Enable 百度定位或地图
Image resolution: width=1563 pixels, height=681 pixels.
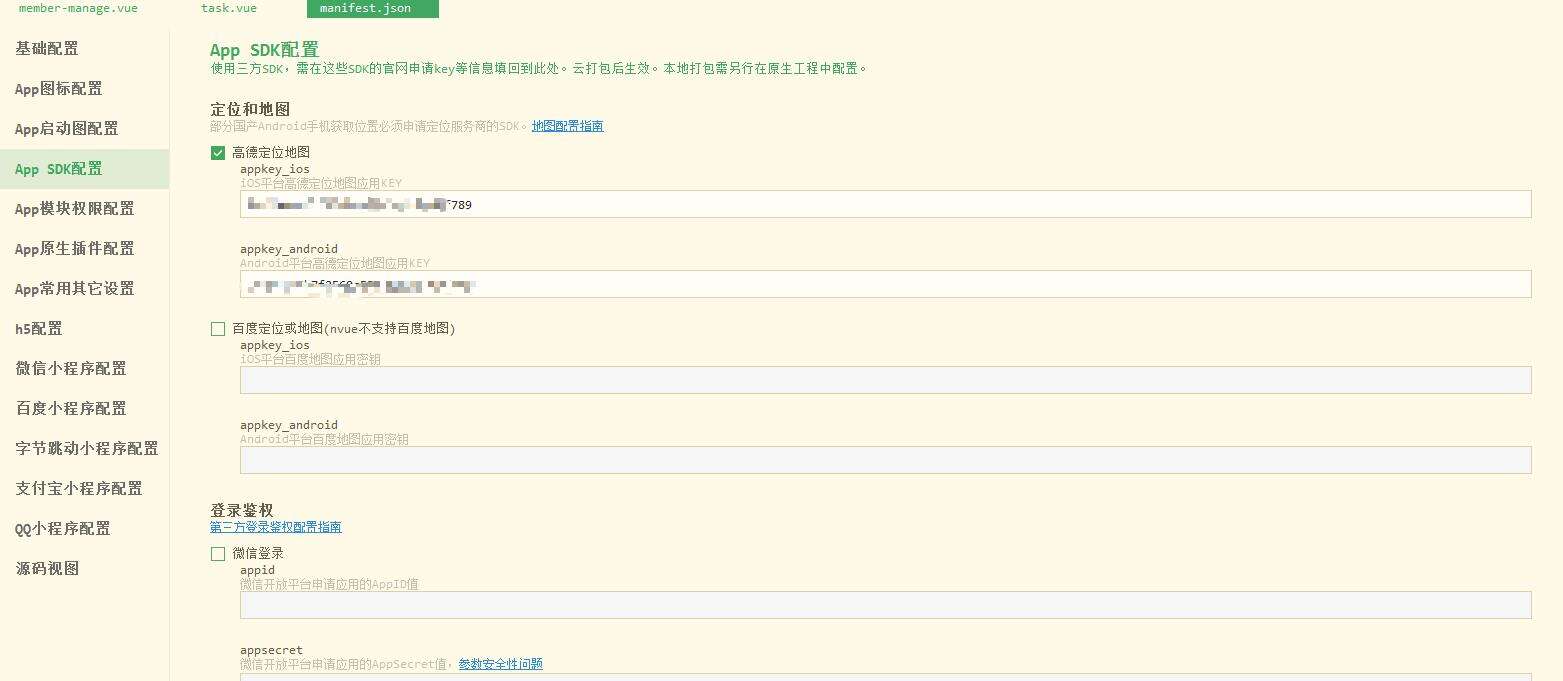[217, 328]
